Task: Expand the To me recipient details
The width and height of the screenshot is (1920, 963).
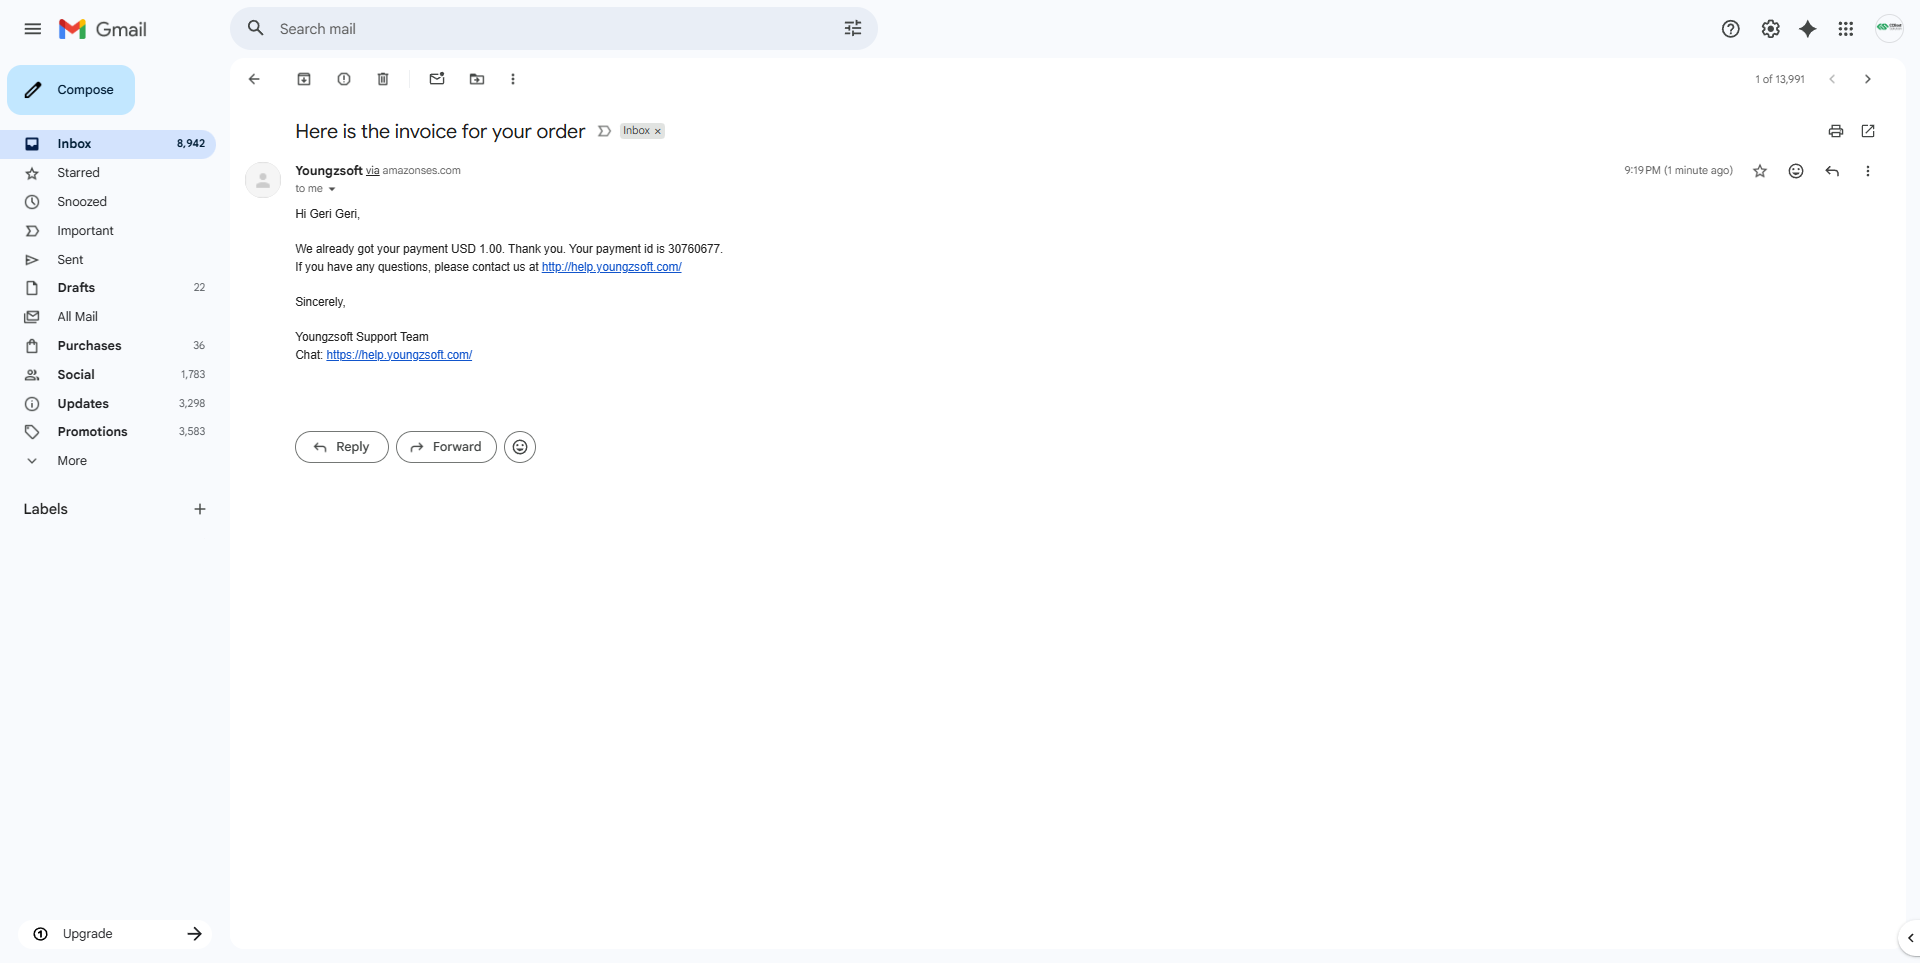Action: click(333, 189)
